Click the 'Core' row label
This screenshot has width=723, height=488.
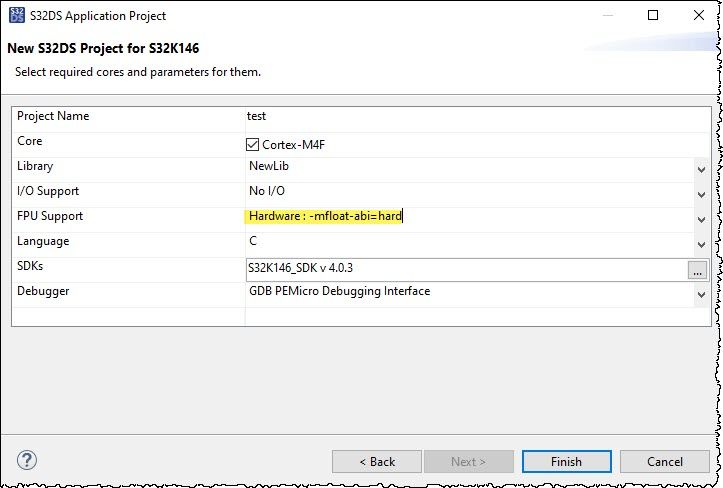pyautogui.click(x=30, y=141)
